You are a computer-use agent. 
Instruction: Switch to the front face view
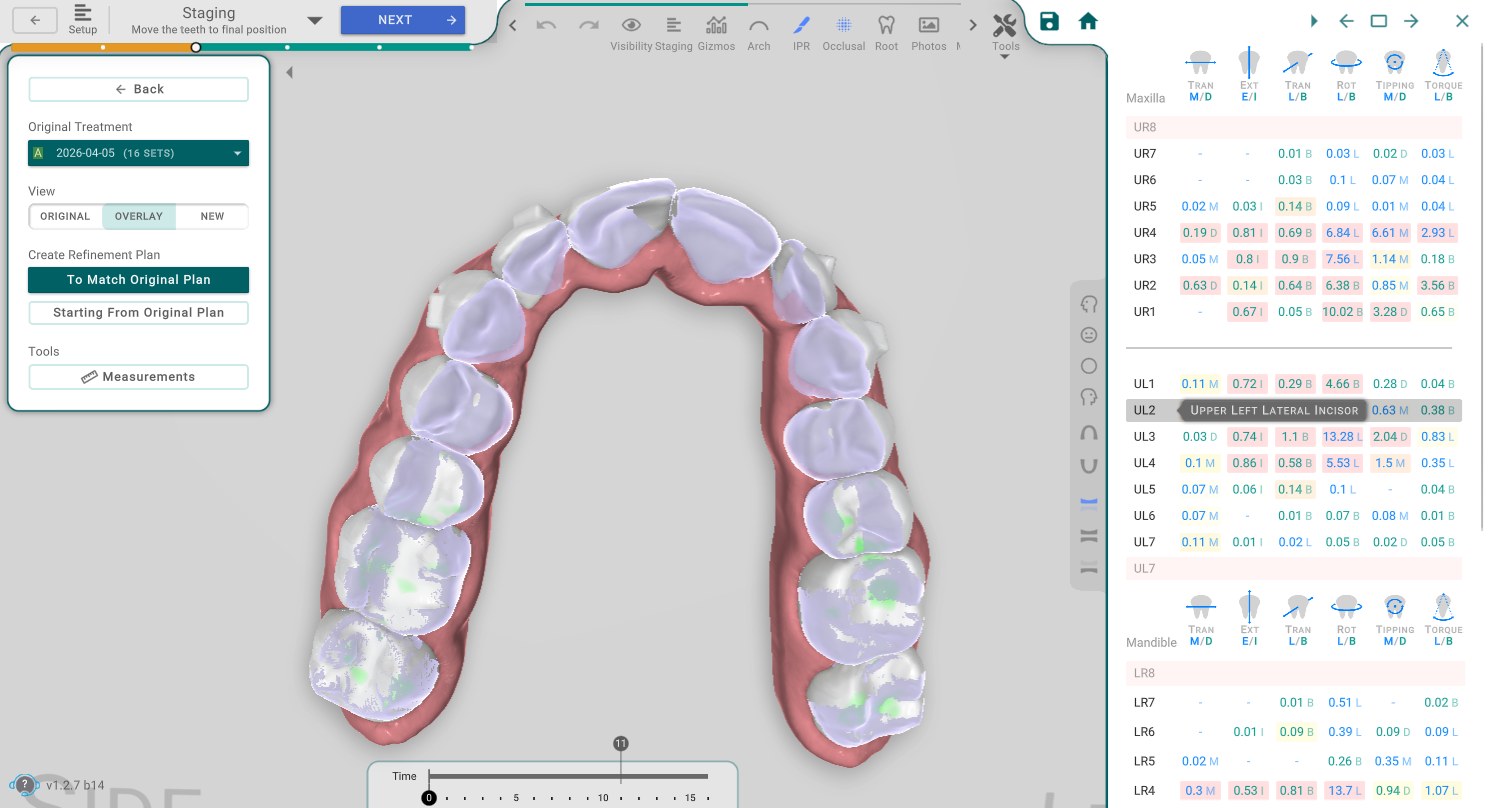tap(1089, 335)
